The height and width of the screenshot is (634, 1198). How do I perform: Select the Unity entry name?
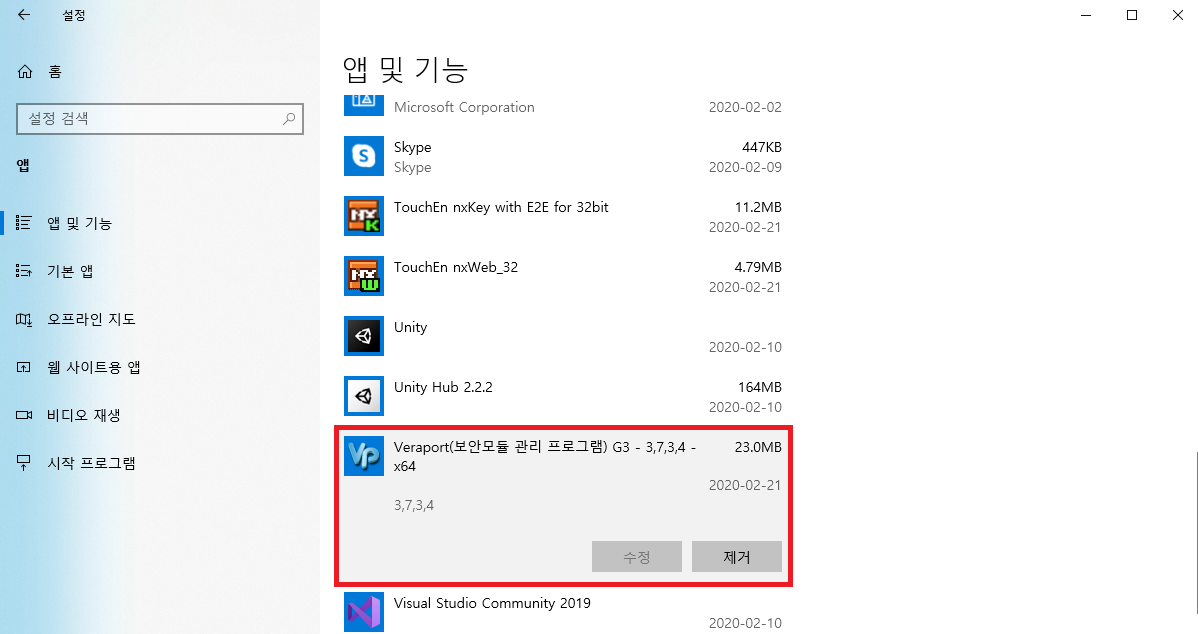click(410, 327)
